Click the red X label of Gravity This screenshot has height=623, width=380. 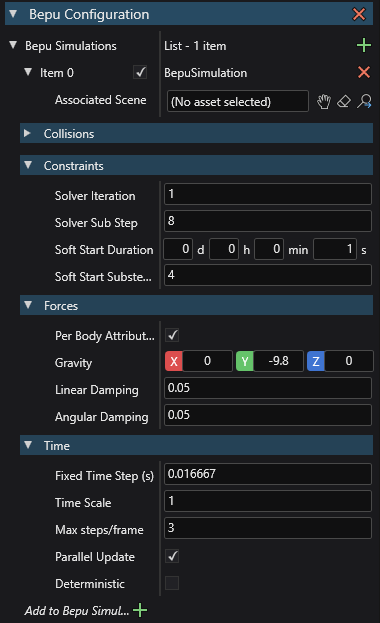click(x=174, y=361)
